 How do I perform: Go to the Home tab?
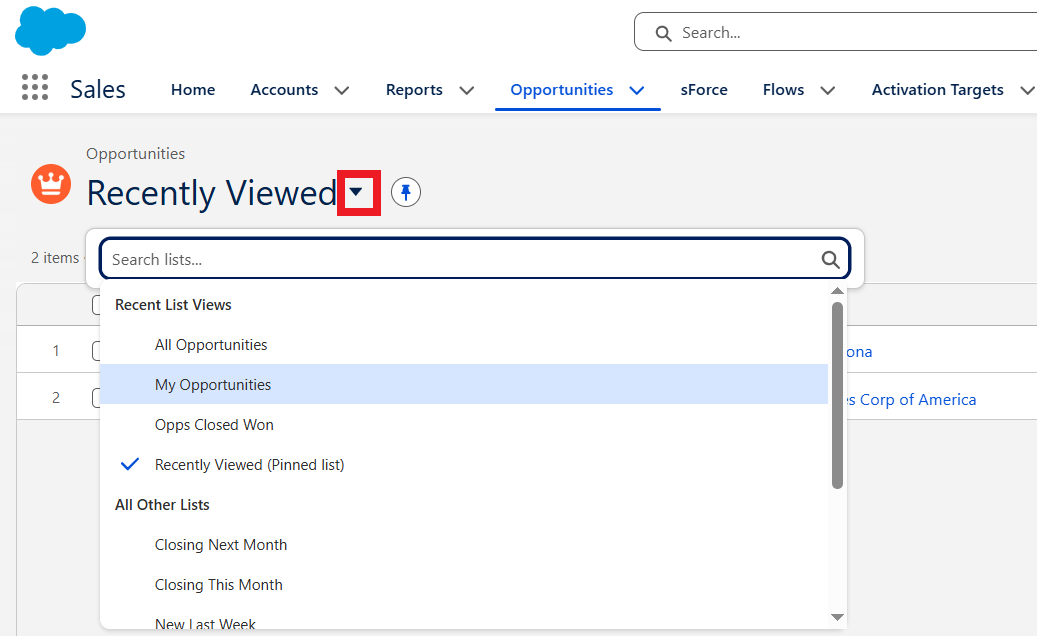point(193,89)
